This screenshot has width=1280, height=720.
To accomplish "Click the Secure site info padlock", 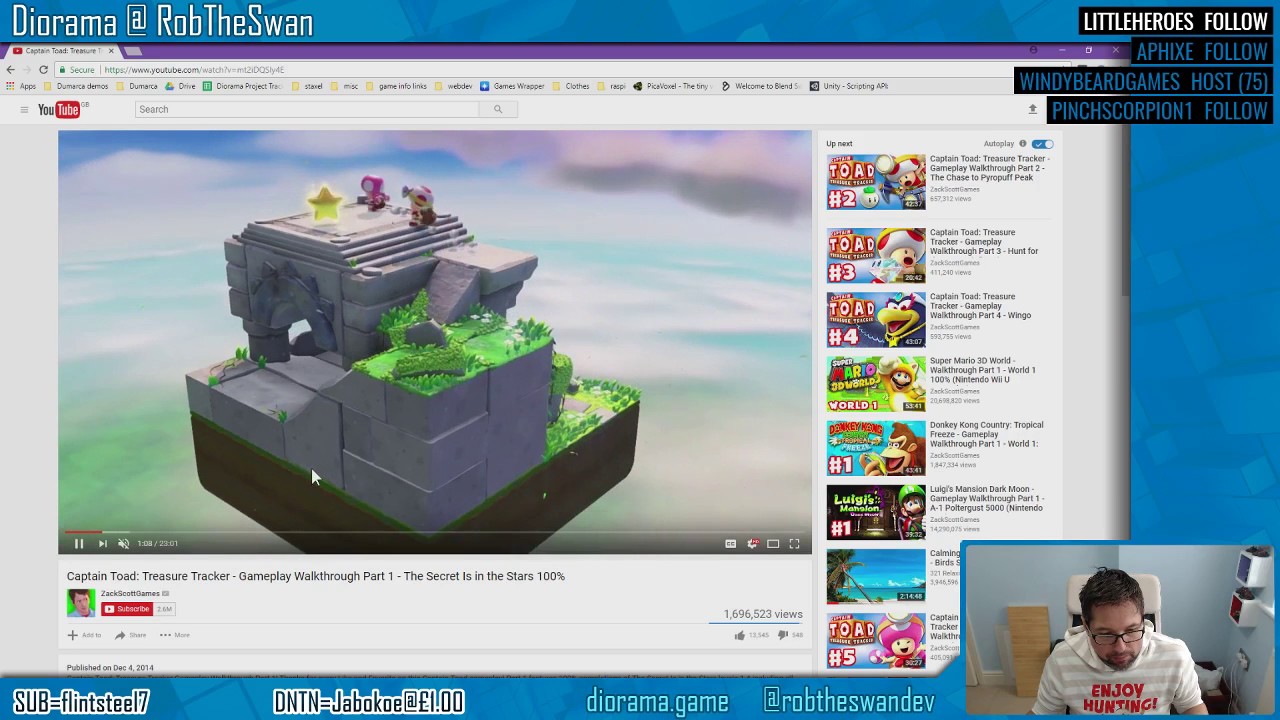I will click(x=77, y=70).
